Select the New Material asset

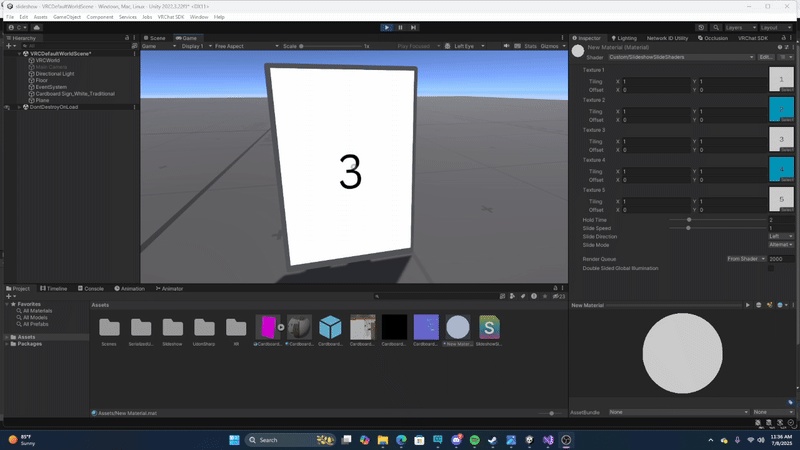coord(458,331)
